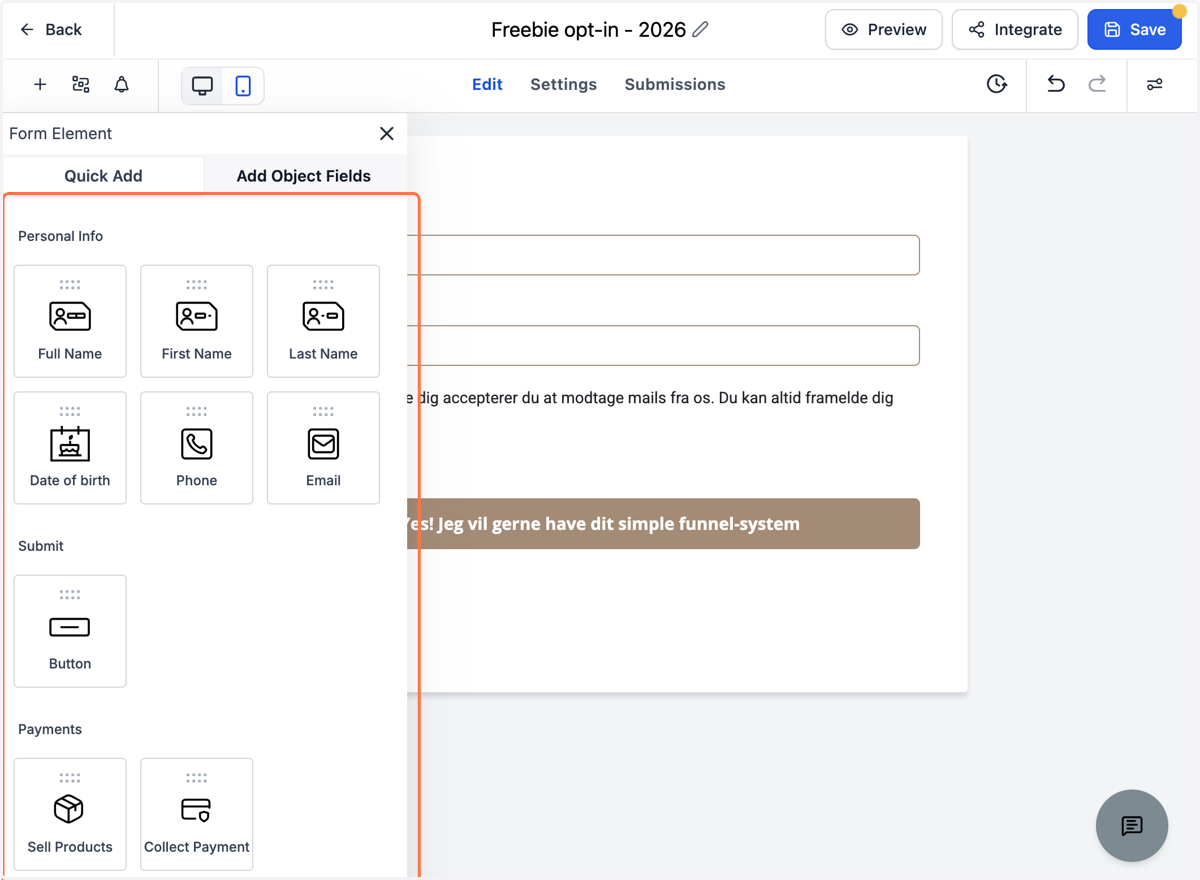Add the First Name field
Viewport: 1200px width, 880px height.
pos(197,321)
